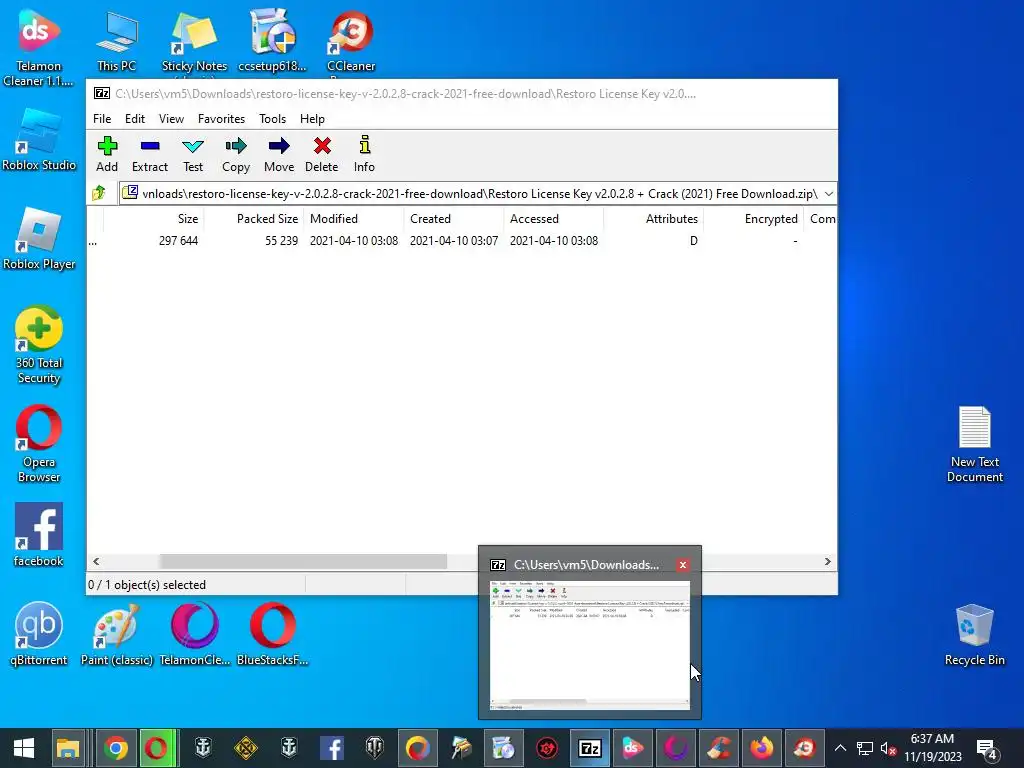The width and height of the screenshot is (1024, 768).
Task: Select the This PC desktop icon
Action: [116, 40]
